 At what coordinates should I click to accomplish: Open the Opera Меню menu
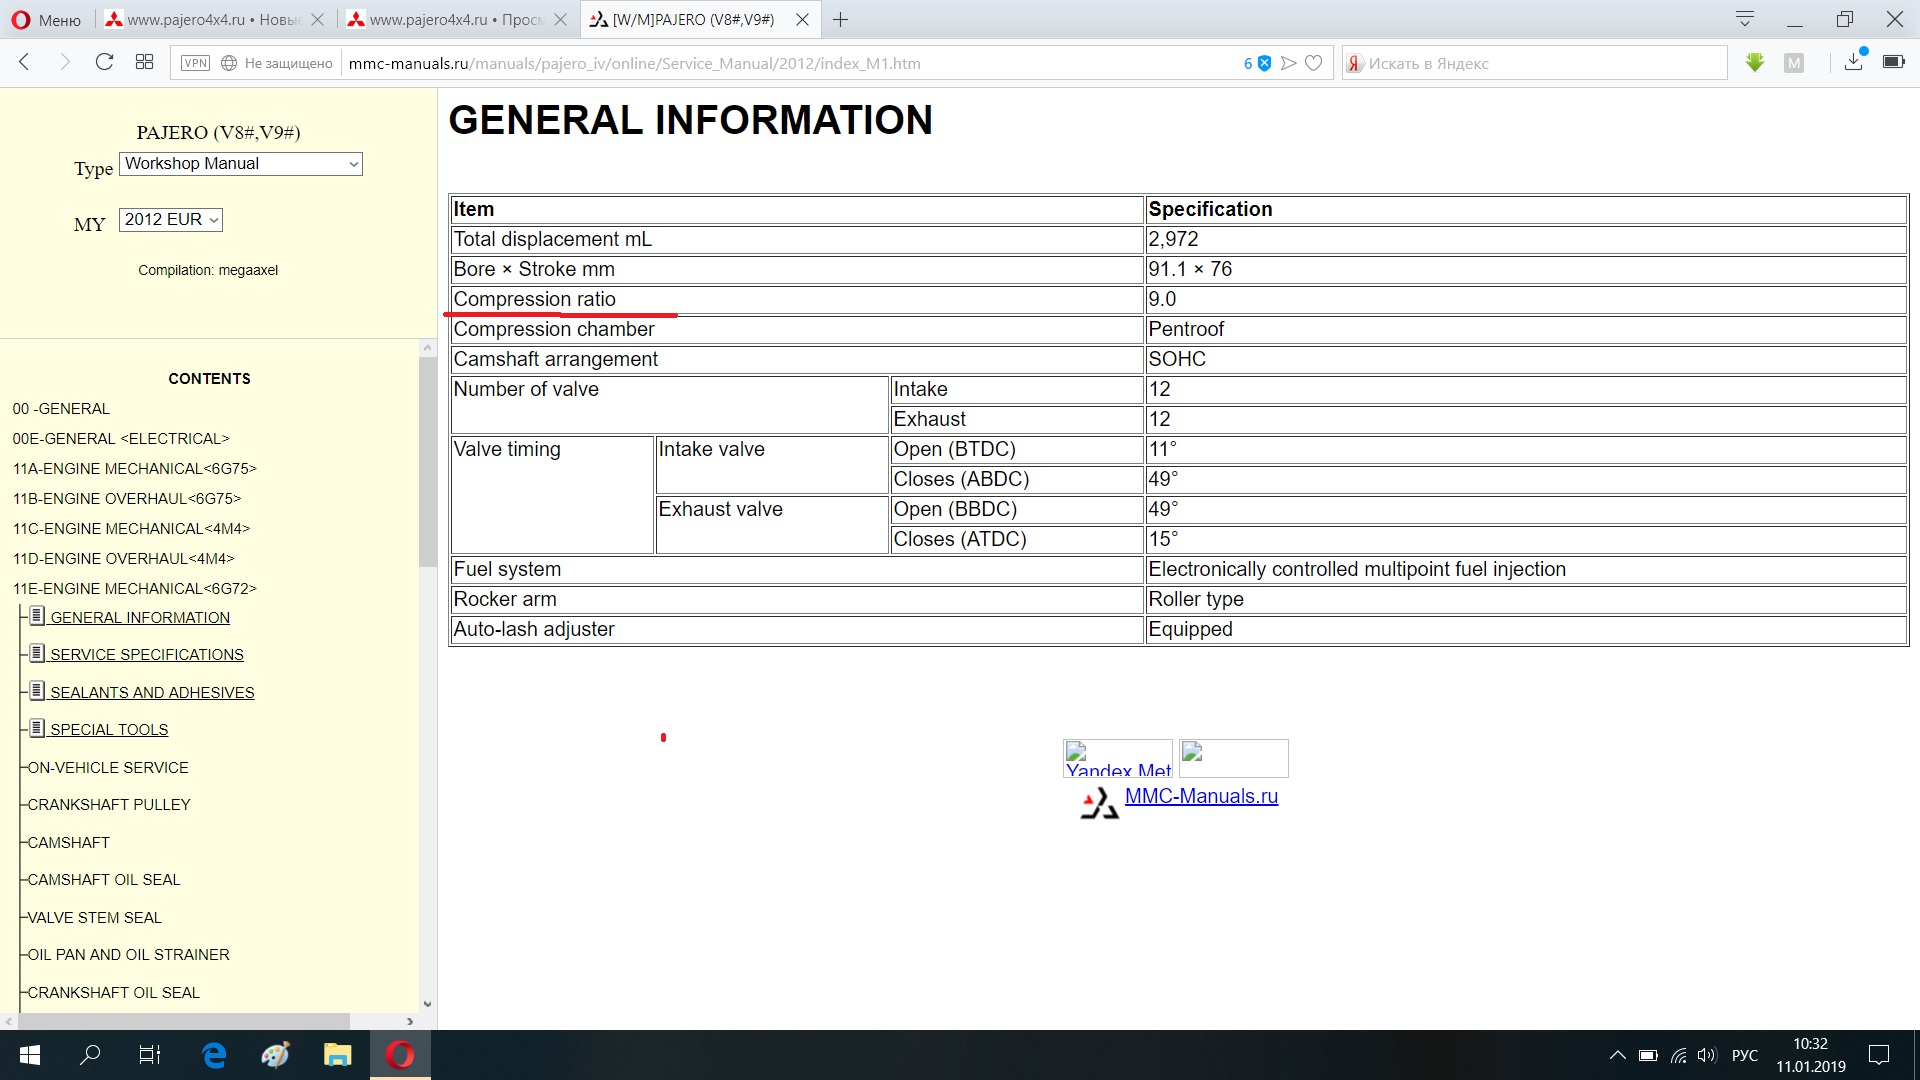(x=46, y=19)
